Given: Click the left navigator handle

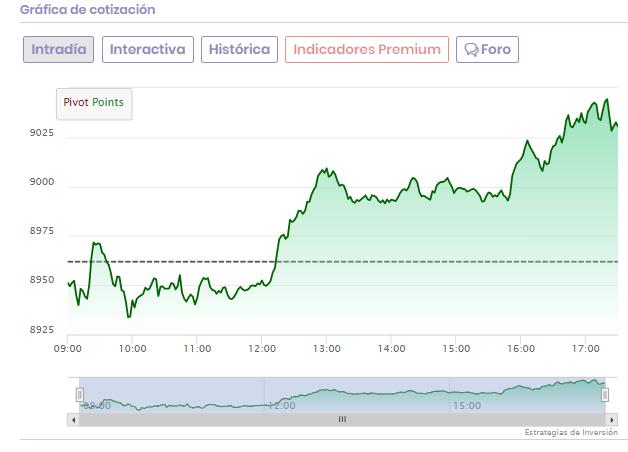Looking at the screenshot, I should click(79, 395).
